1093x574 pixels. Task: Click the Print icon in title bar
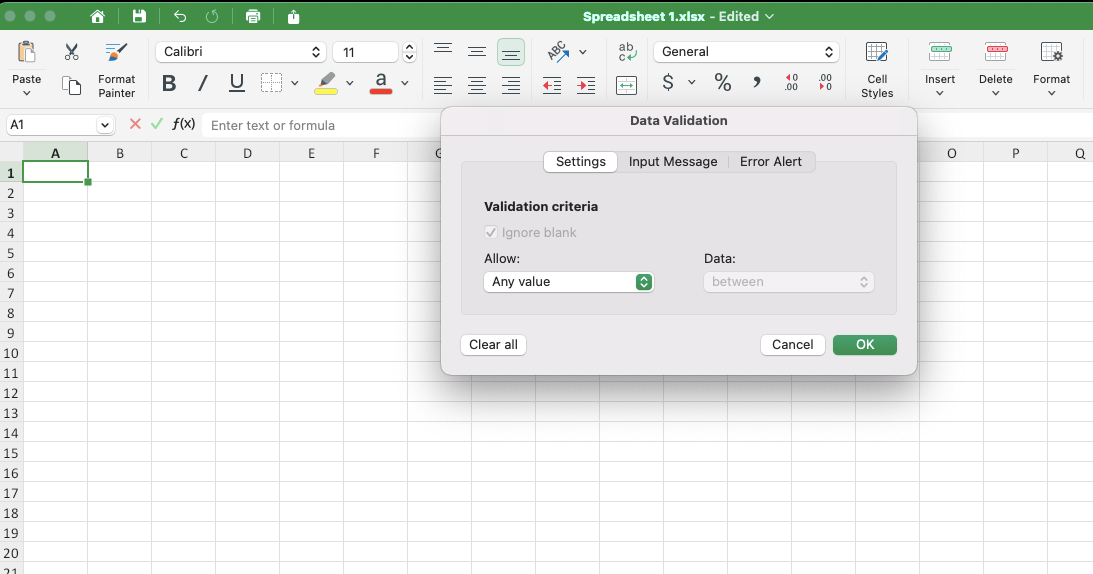(253, 17)
